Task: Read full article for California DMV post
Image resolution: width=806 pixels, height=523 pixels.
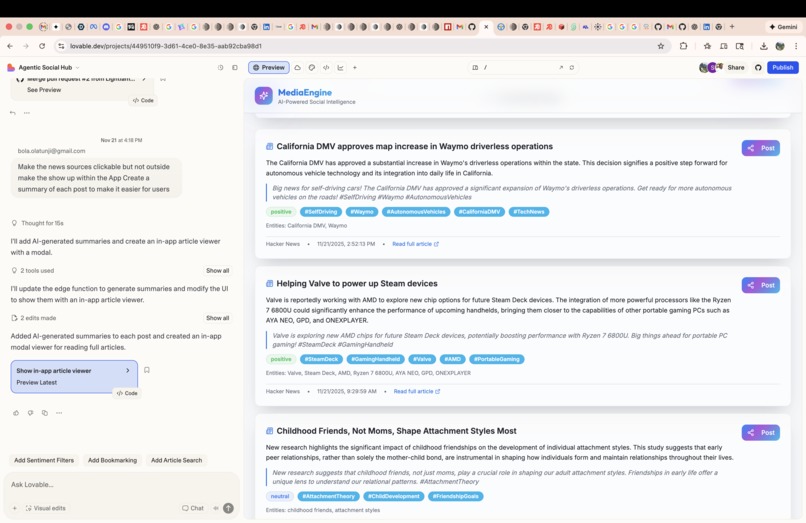Action: click(x=415, y=244)
